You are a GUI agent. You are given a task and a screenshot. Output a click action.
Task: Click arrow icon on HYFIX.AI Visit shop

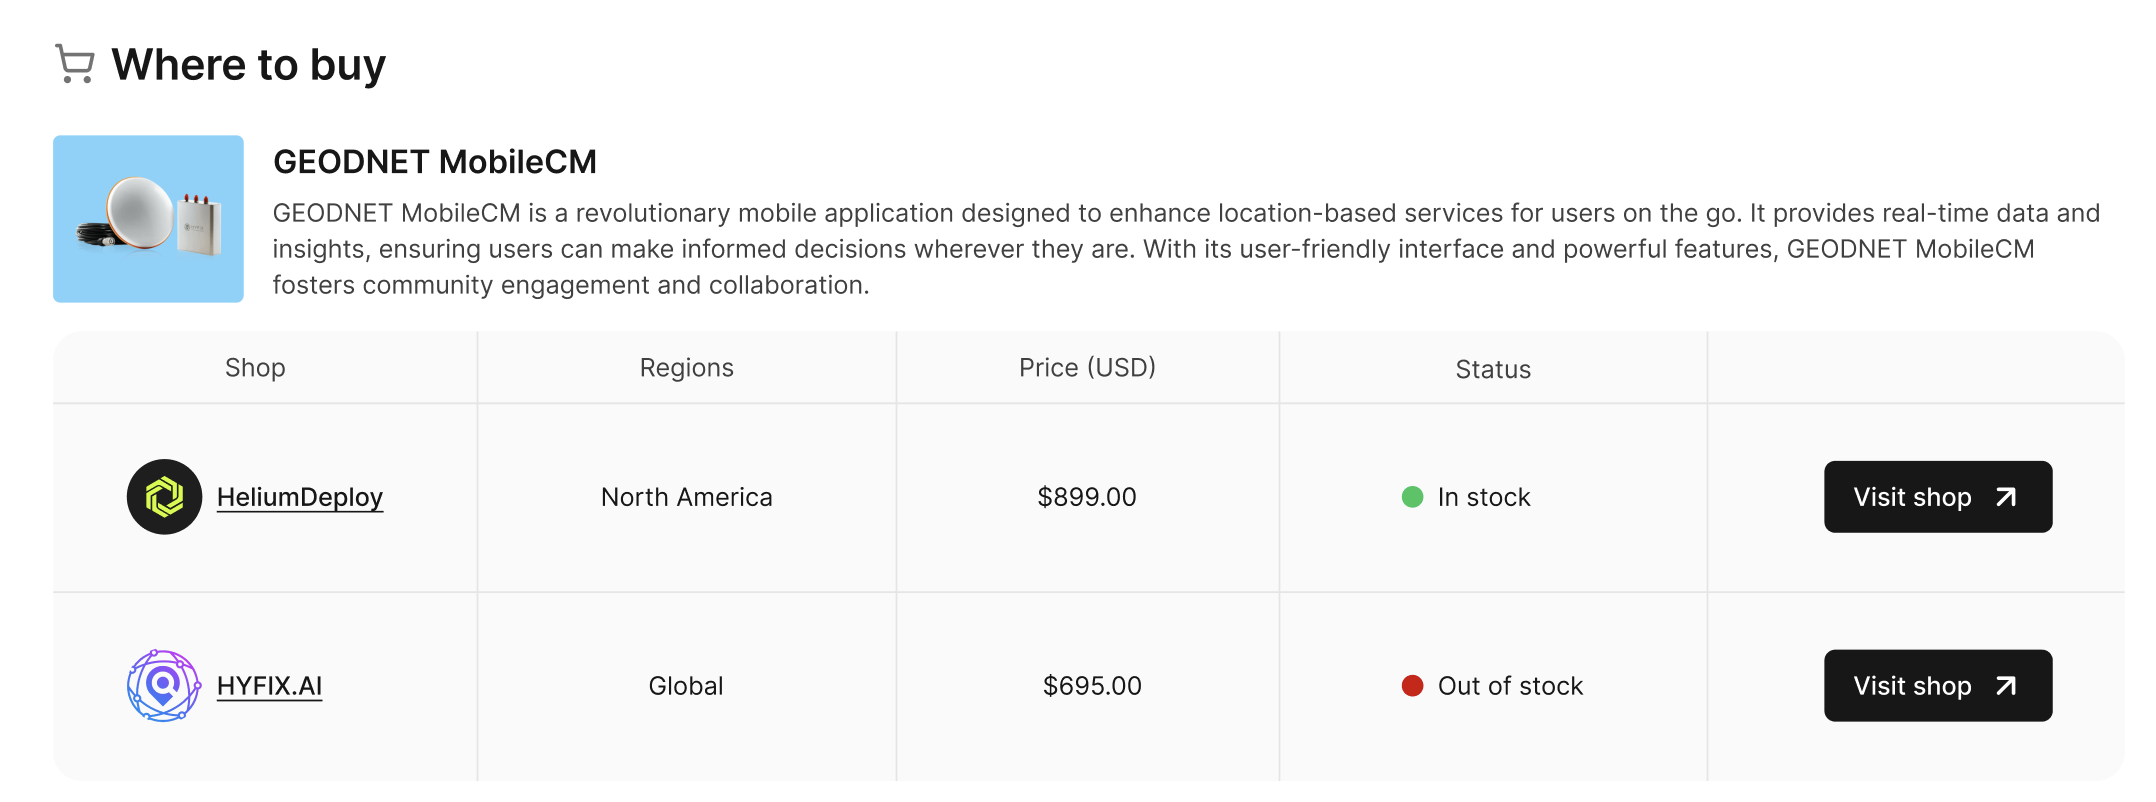point(2006,686)
